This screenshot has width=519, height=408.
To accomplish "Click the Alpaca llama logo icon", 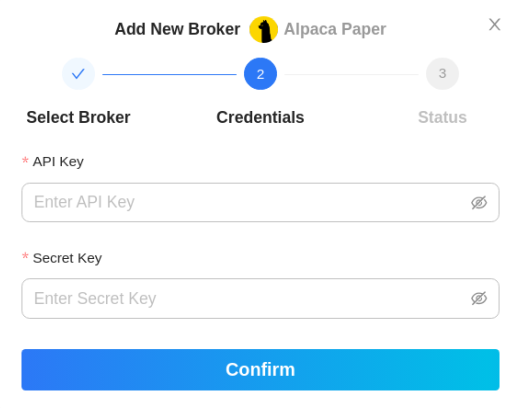I will [264, 29].
